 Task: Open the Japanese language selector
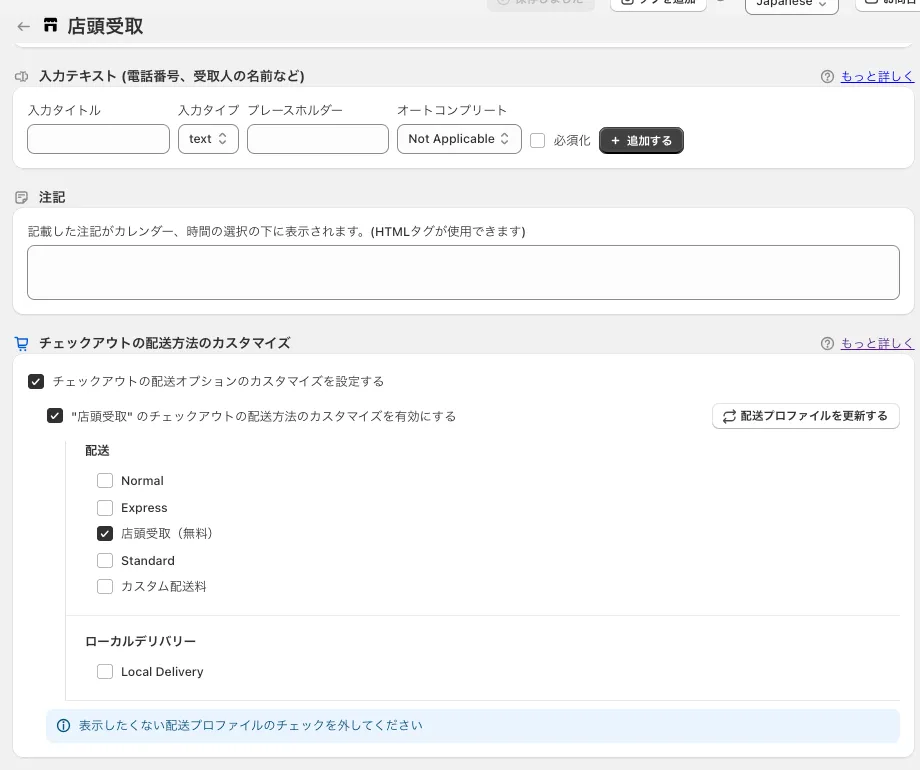(x=791, y=5)
